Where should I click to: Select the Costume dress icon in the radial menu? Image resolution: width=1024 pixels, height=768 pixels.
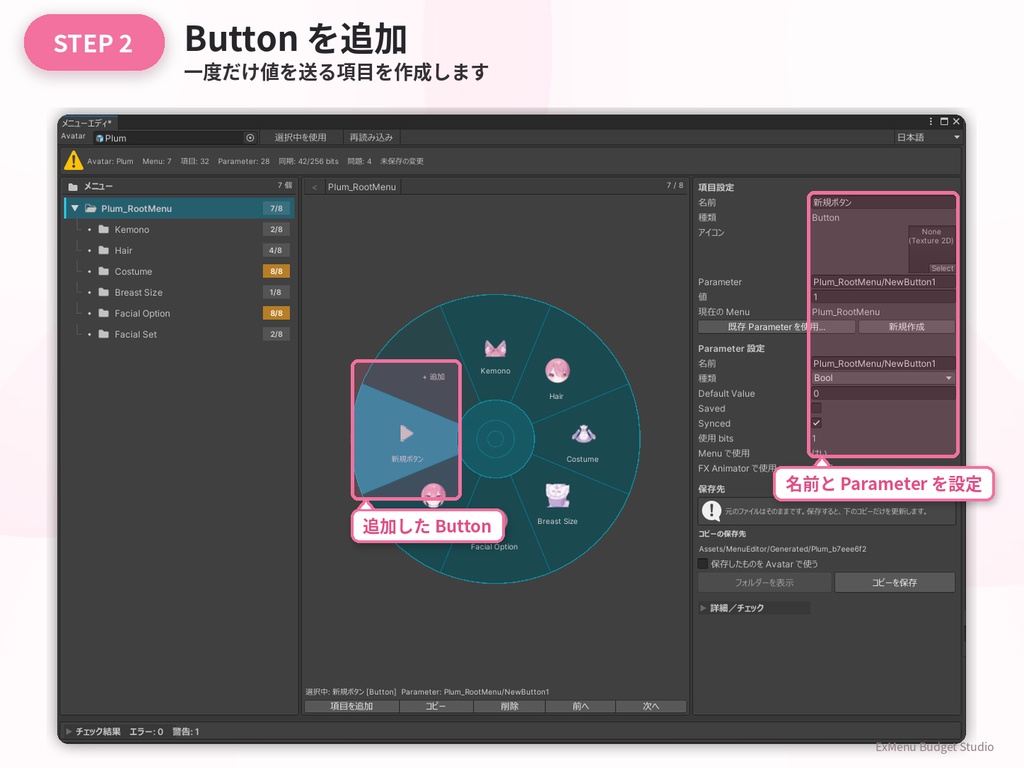tap(583, 434)
